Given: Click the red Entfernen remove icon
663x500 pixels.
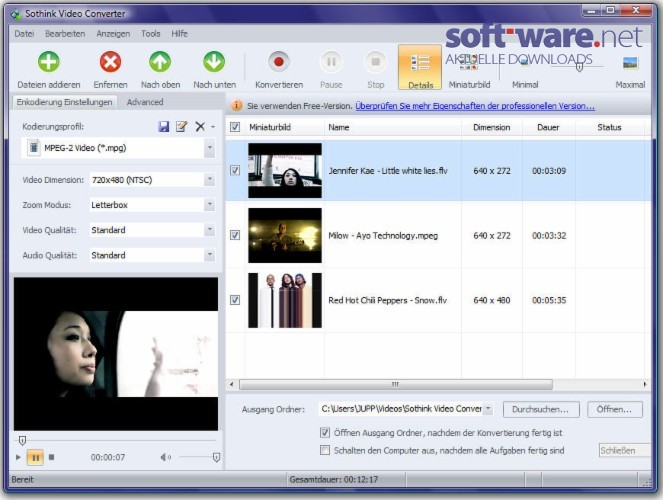Looking at the screenshot, I should [110, 62].
